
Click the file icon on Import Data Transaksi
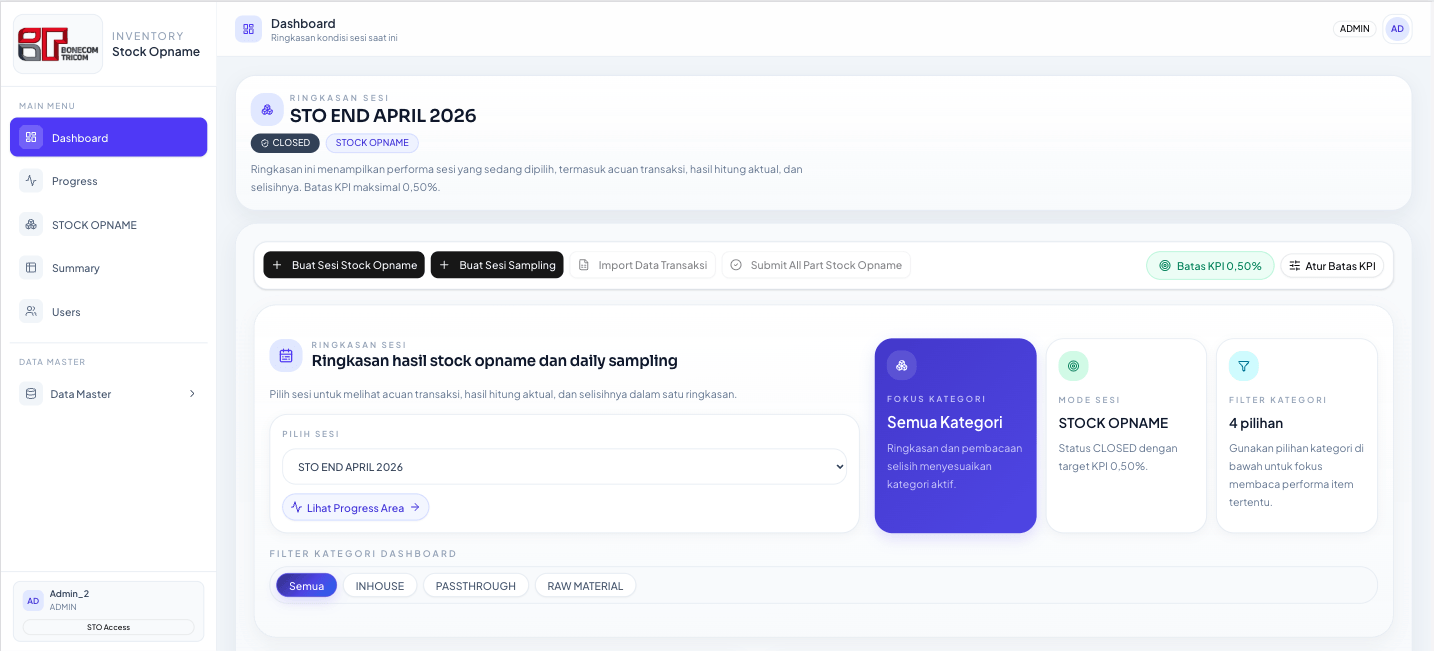coord(584,265)
